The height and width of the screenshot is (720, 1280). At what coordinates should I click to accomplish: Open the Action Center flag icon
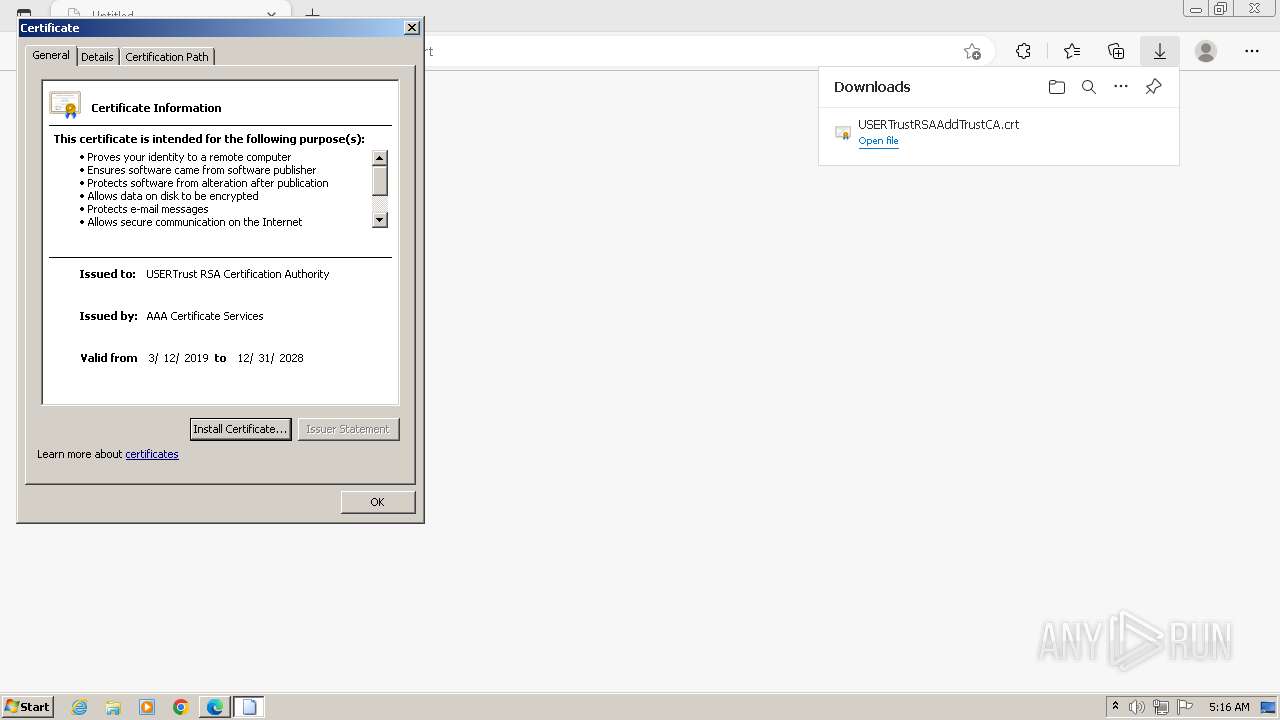(1185, 707)
